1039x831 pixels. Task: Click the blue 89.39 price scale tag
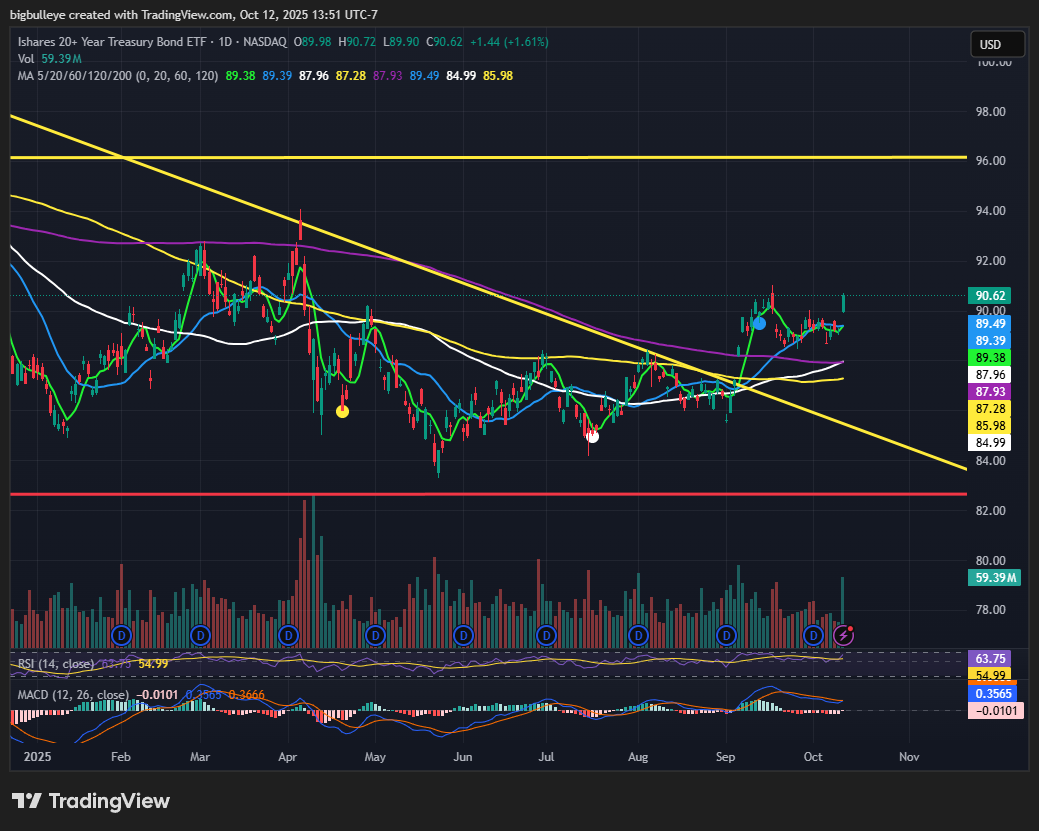point(990,341)
